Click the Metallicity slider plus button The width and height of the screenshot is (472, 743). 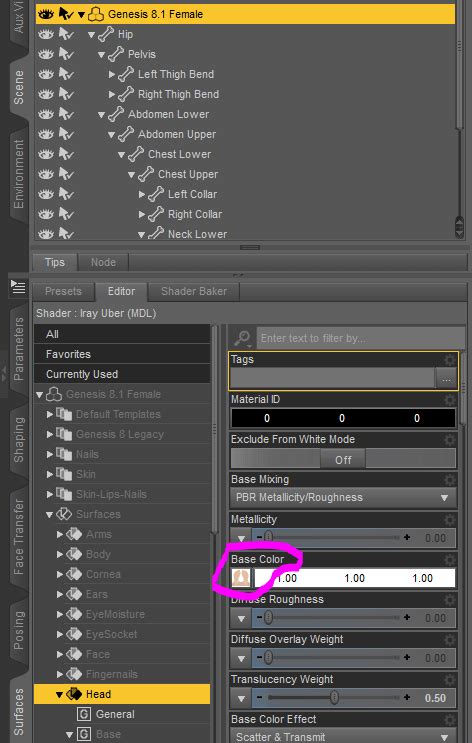coord(407,538)
